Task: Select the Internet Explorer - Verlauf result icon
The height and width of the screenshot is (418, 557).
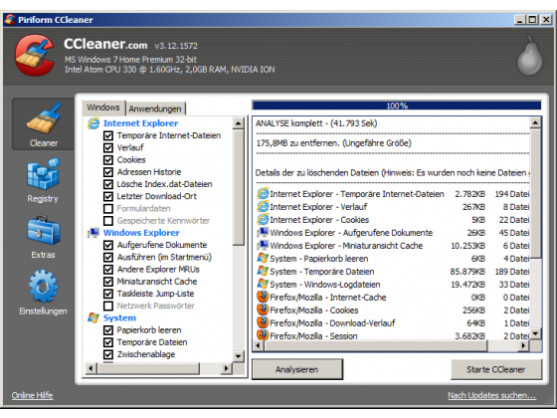Action: 263,207
